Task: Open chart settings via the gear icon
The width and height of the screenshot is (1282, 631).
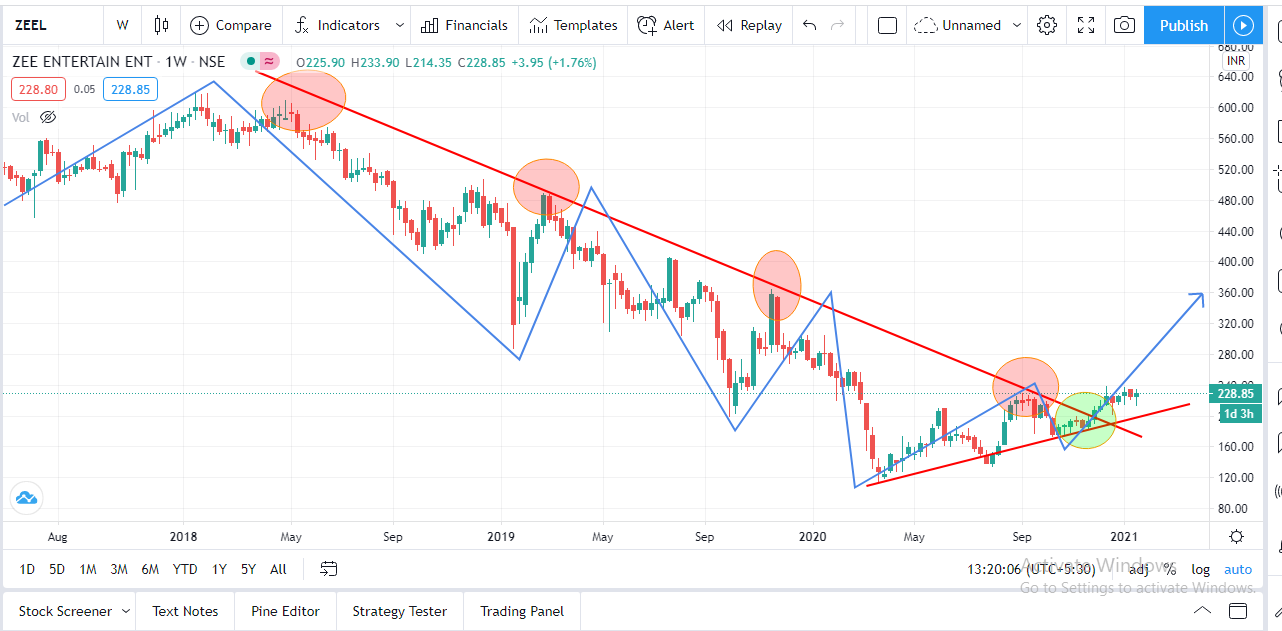Action: click(1046, 25)
